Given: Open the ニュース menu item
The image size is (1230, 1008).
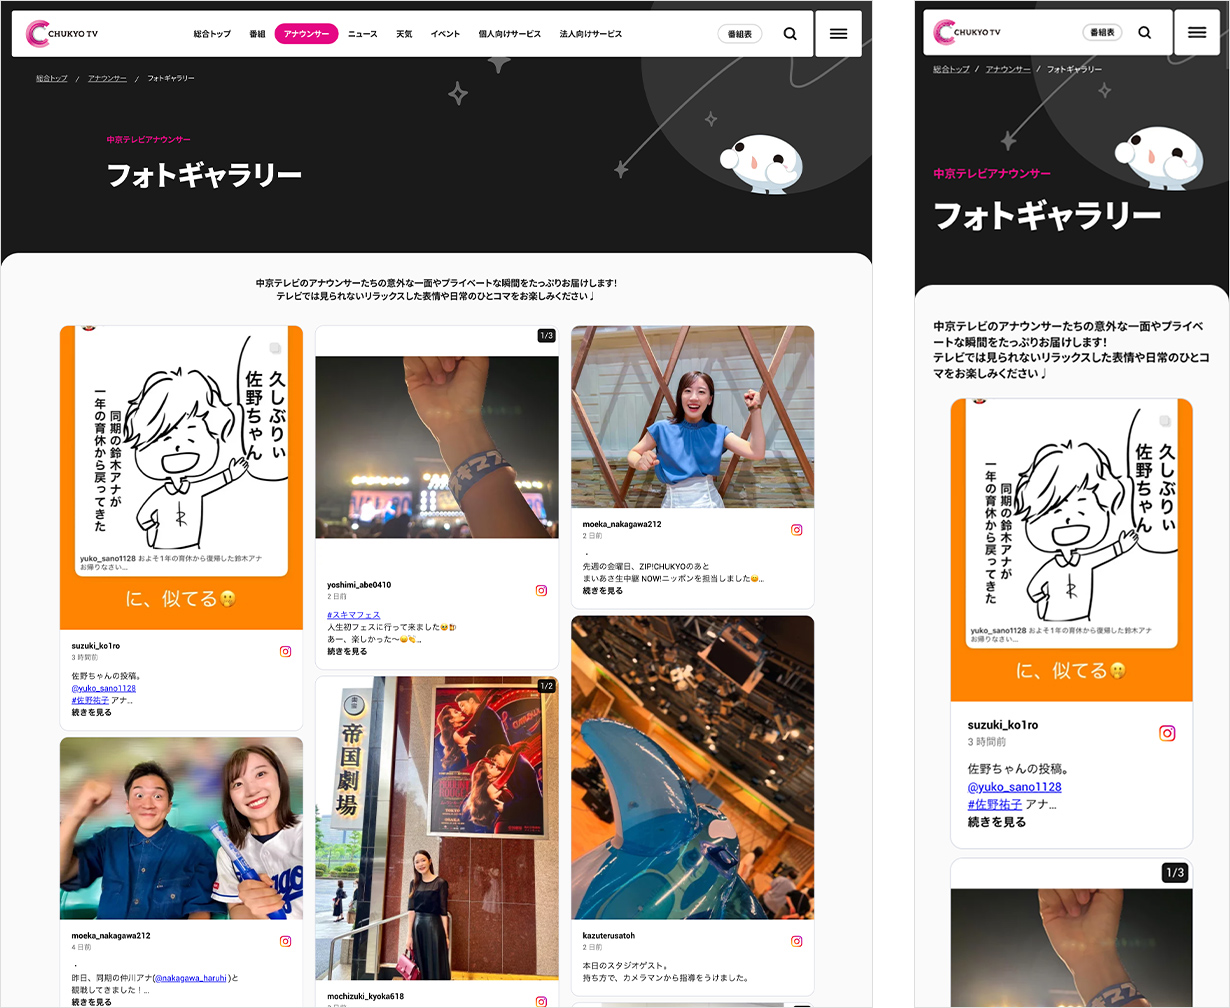Looking at the screenshot, I should (362, 34).
